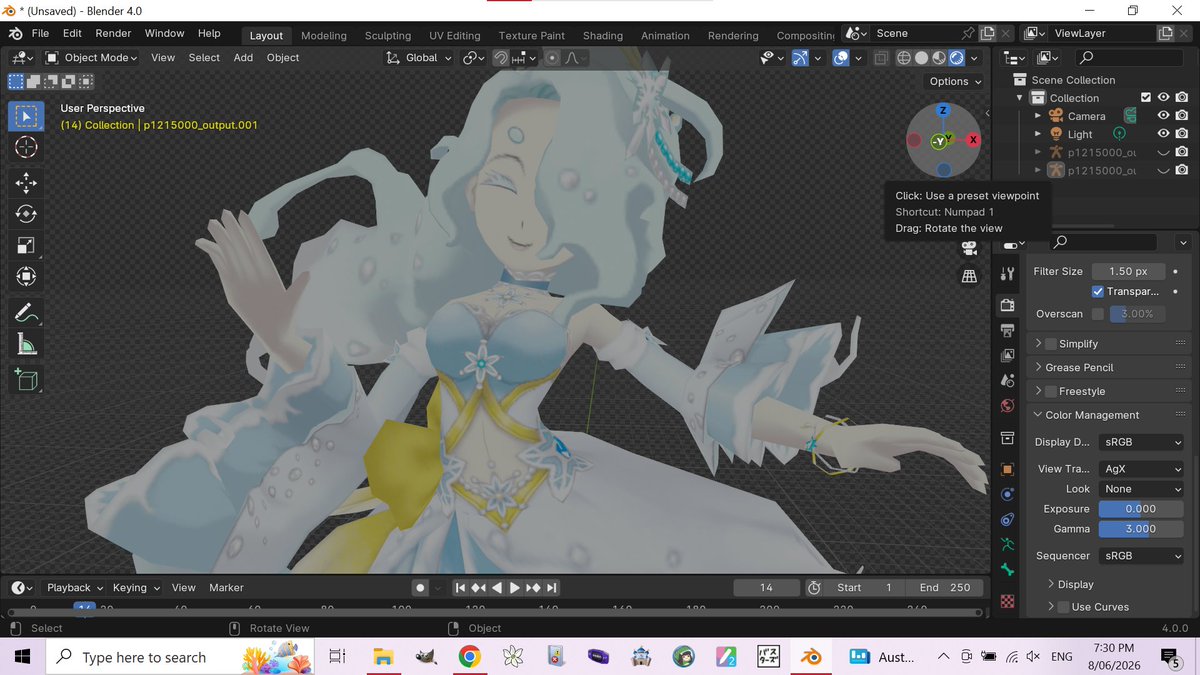This screenshot has width=1200, height=675.
Task: Open the Render properties tab
Action: (x=1007, y=305)
